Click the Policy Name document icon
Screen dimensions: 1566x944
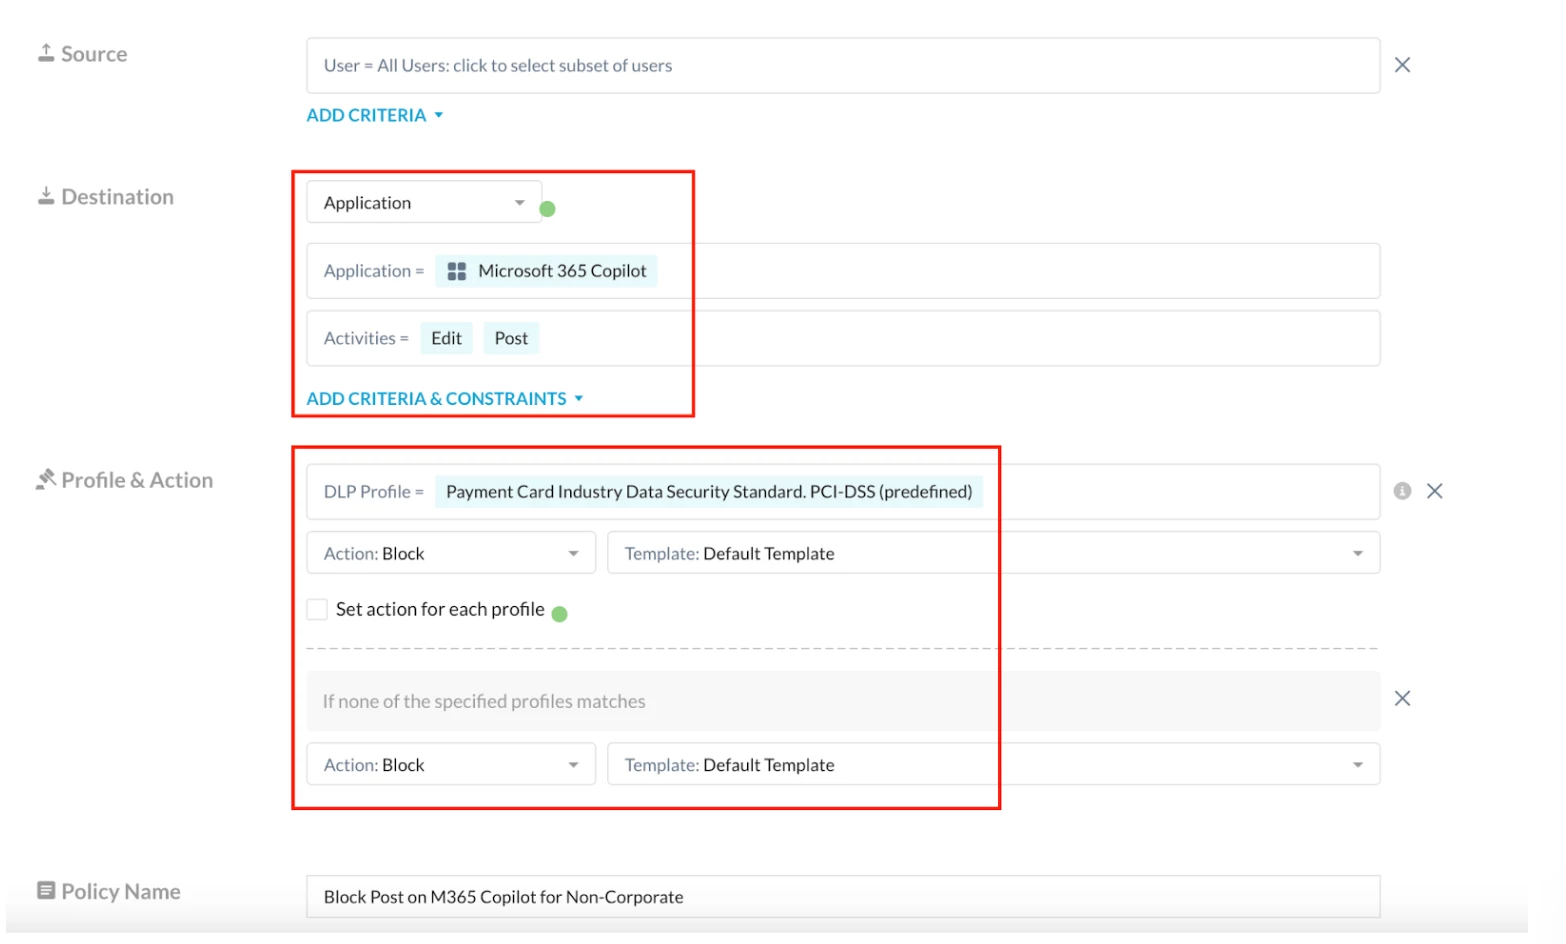click(x=46, y=890)
